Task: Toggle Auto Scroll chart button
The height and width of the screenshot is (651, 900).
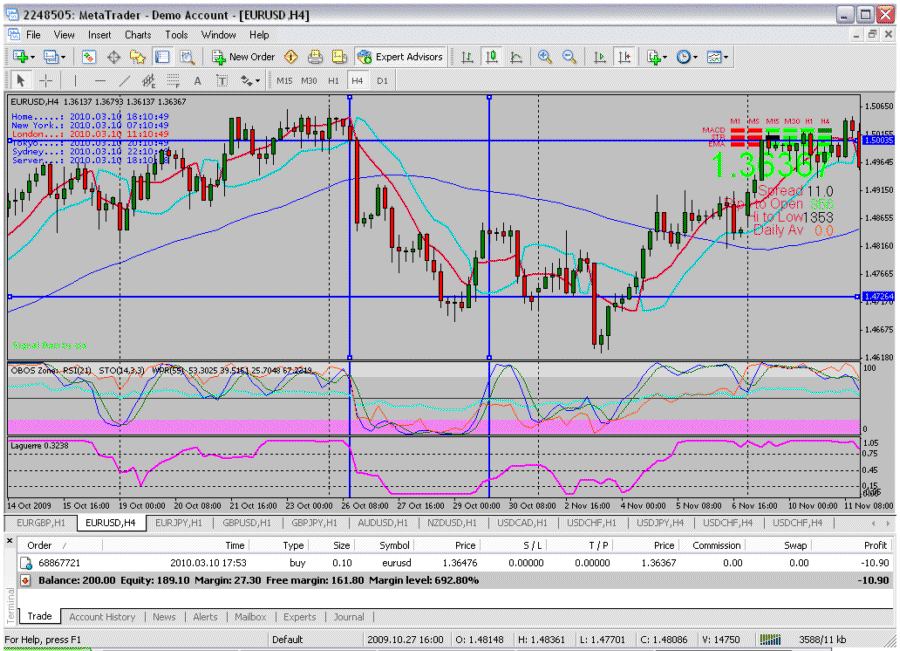Action: click(x=600, y=57)
